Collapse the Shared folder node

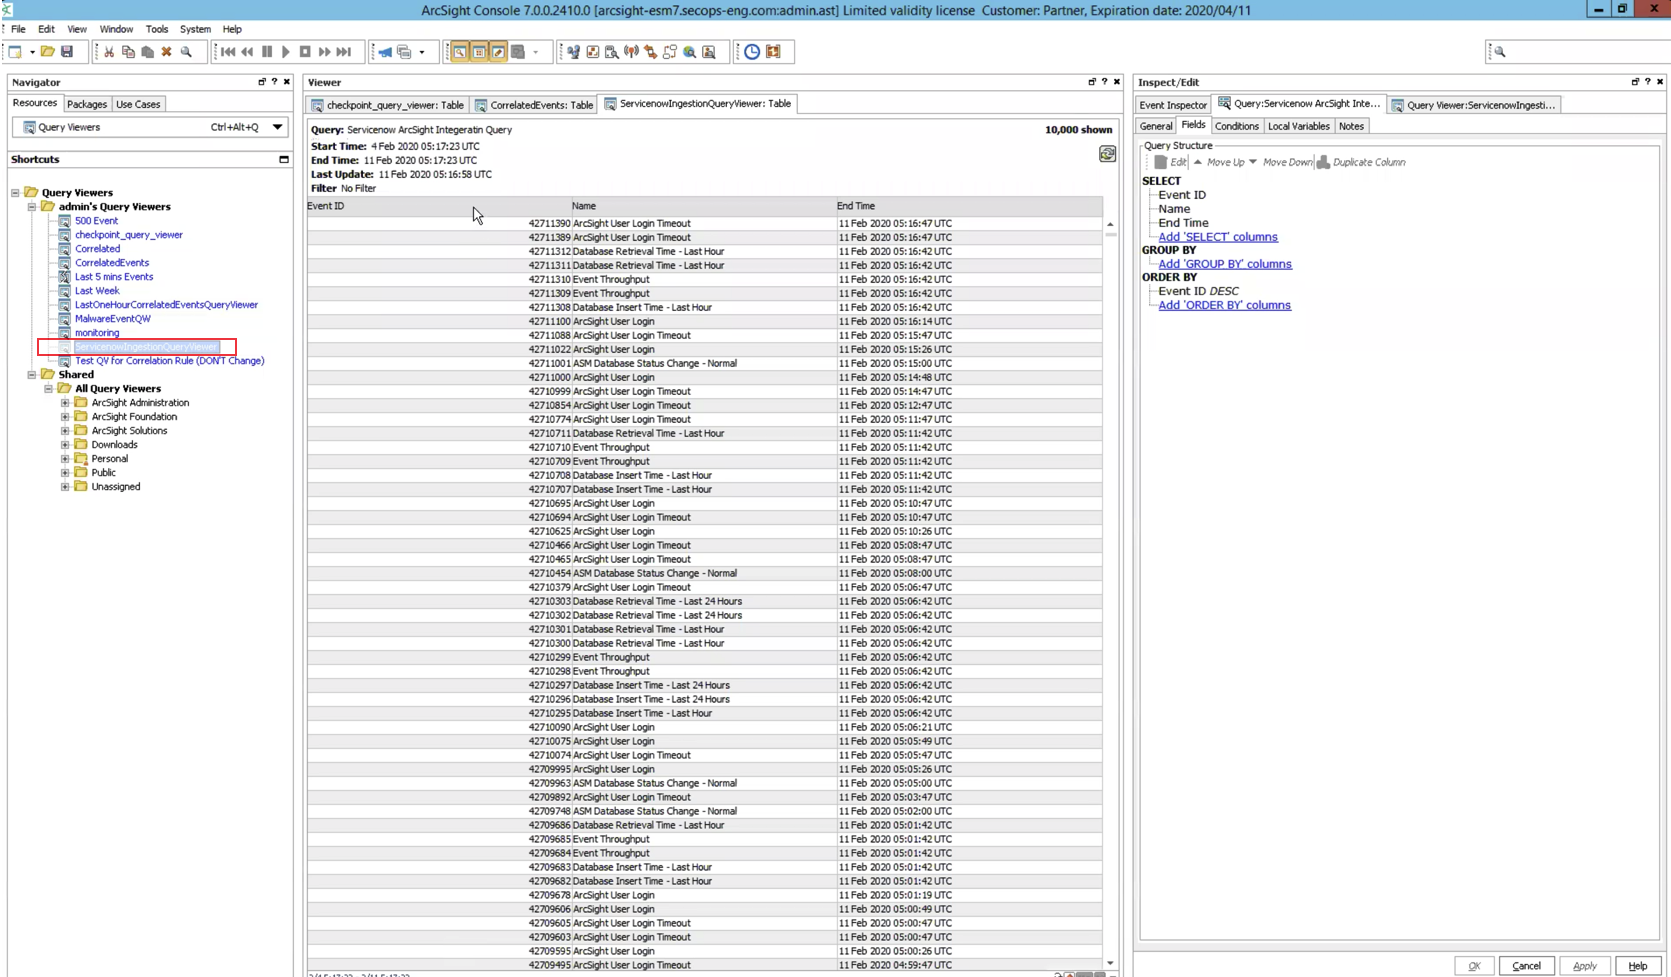point(32,375)
